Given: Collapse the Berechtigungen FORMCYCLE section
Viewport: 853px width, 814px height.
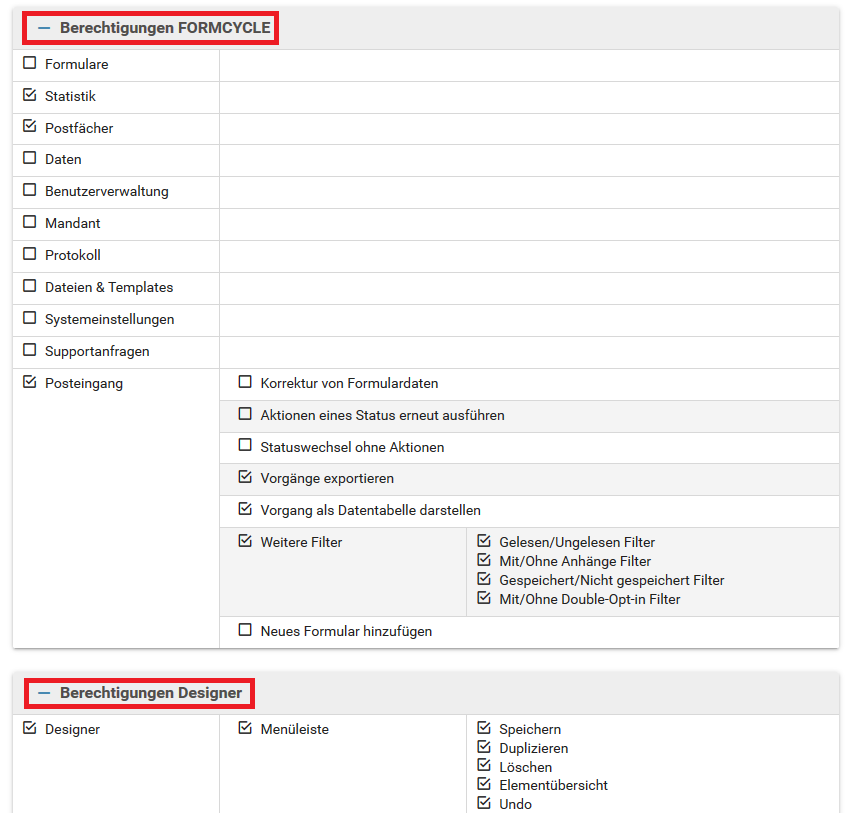Looking at the screenshot, I should tap(45, 28).
